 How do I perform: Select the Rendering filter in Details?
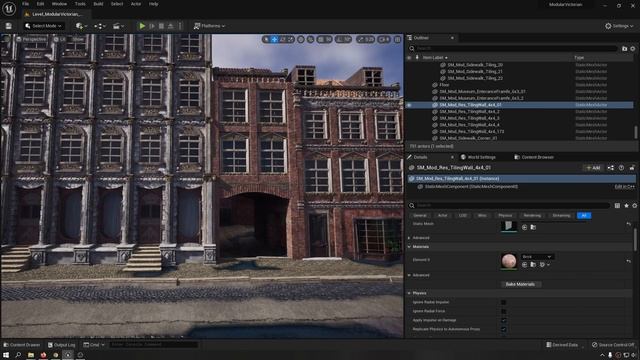pos(532,216)
